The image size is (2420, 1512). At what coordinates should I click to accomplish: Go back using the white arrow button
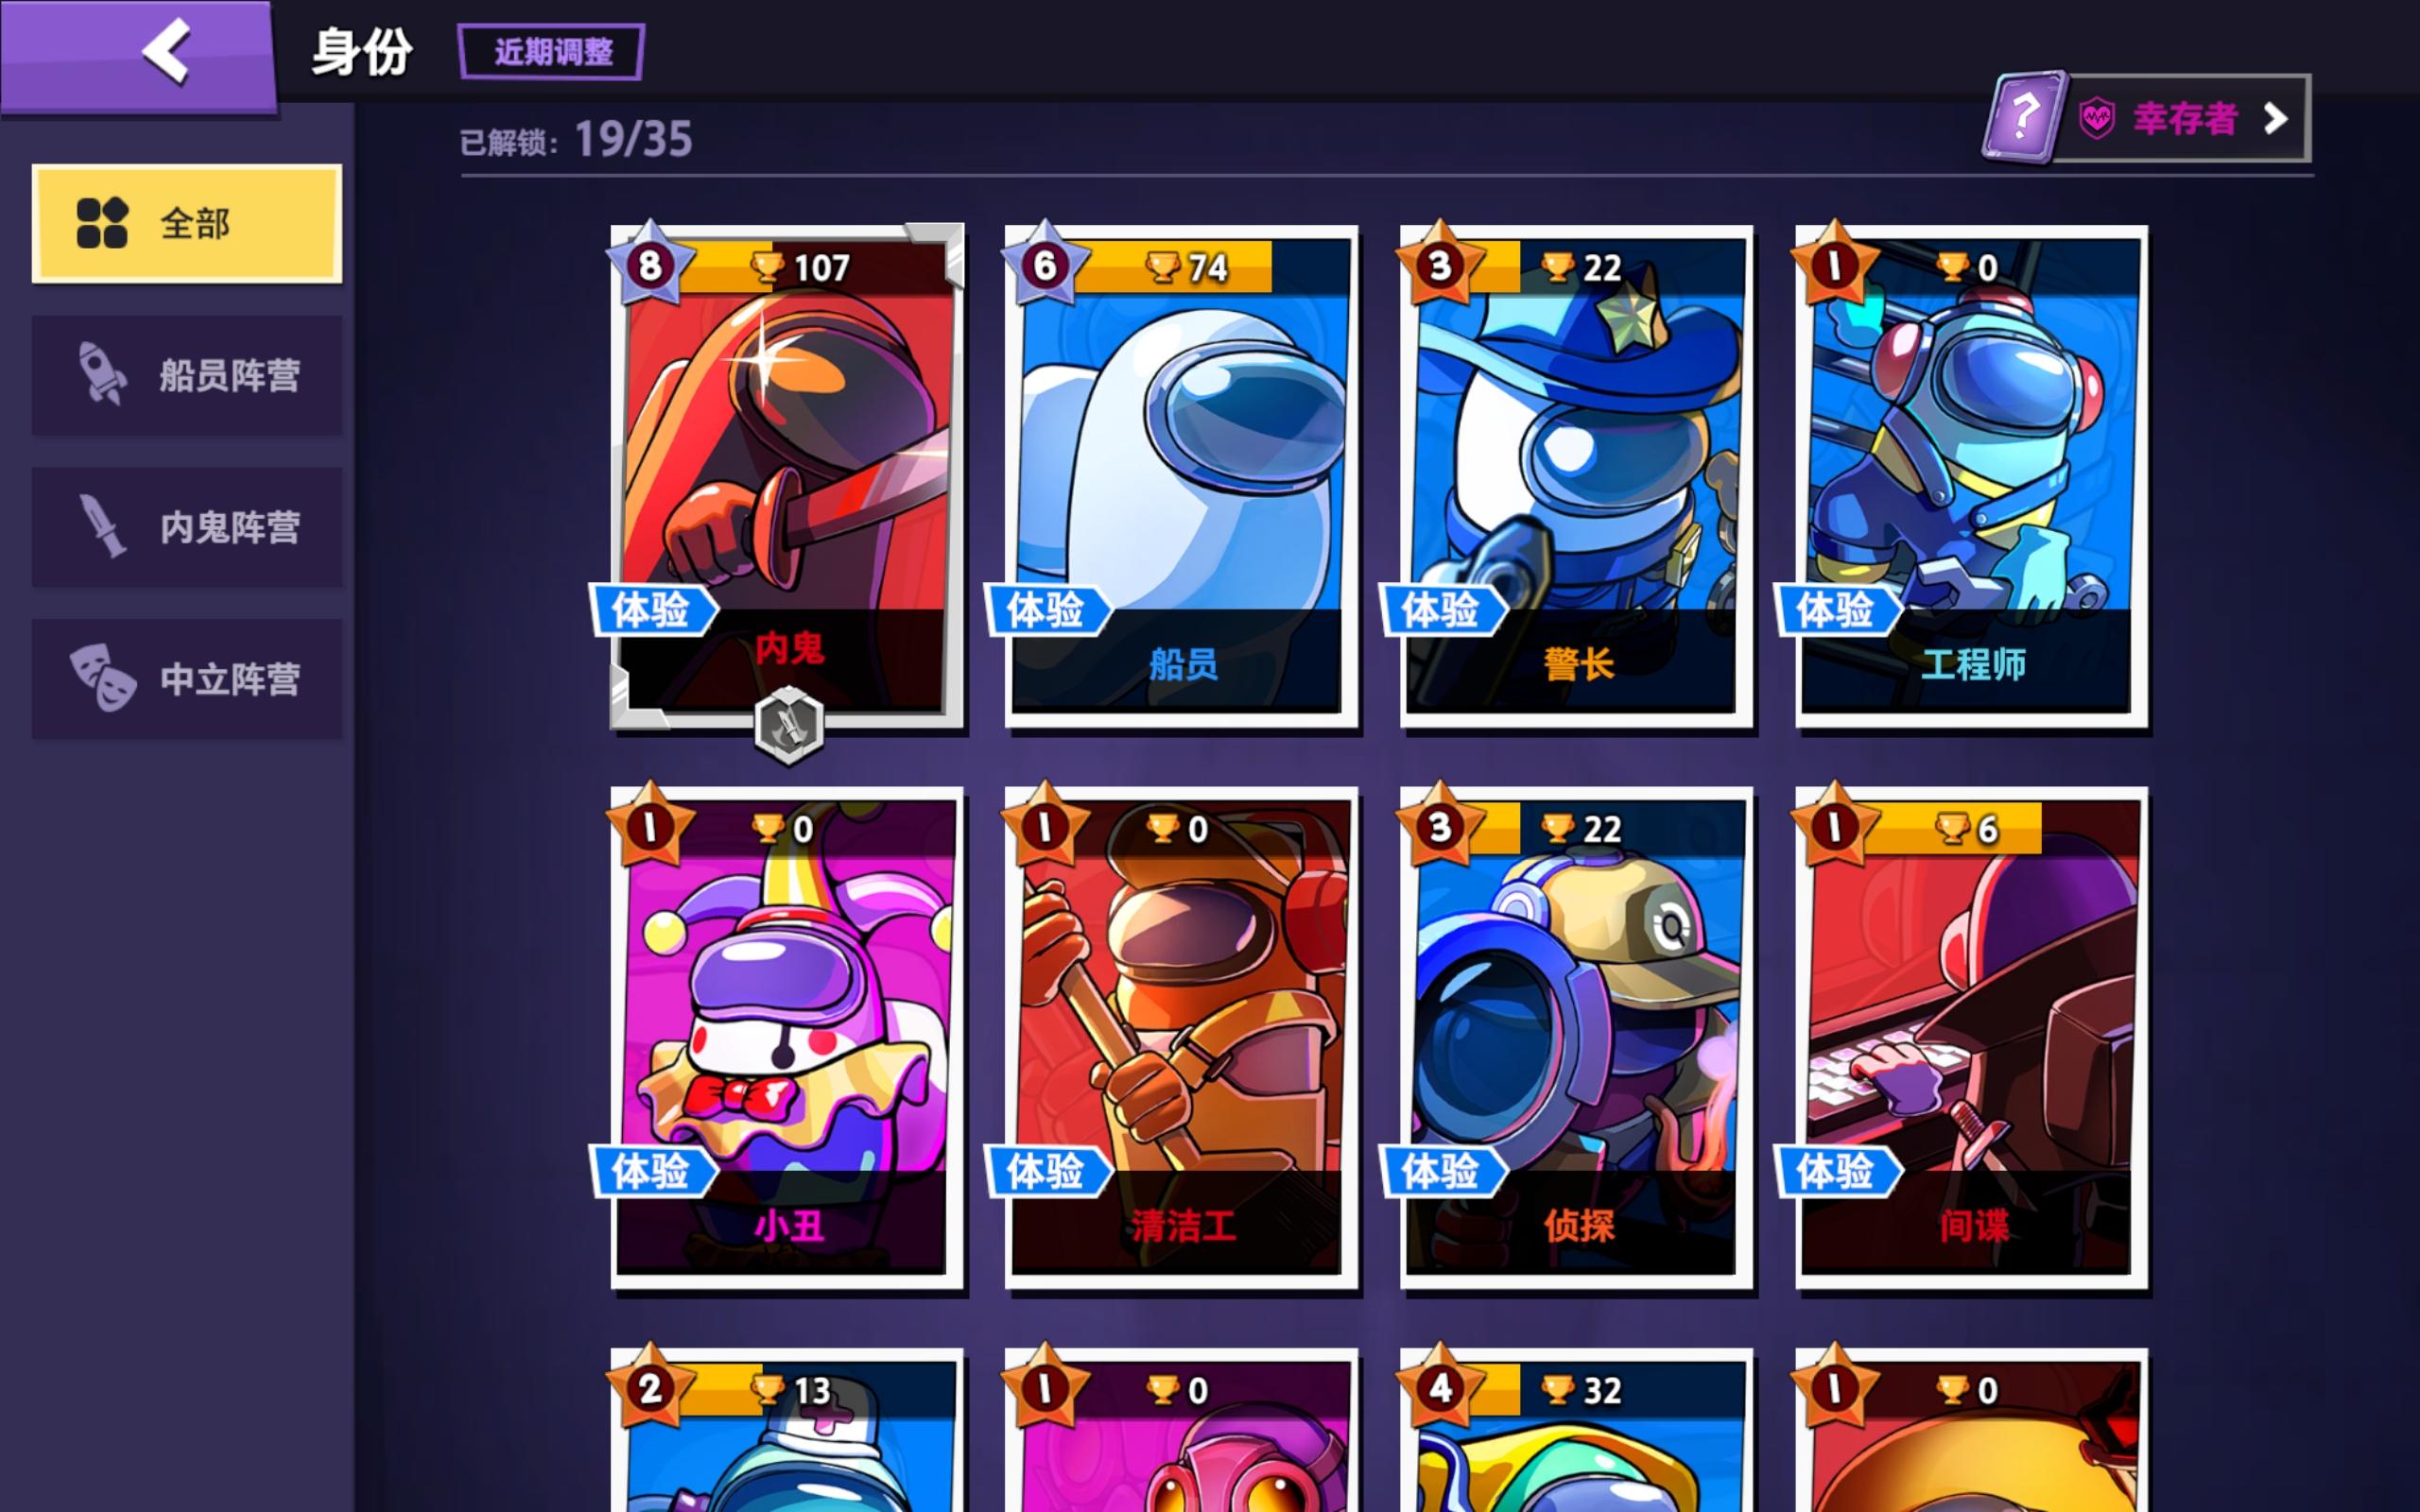tap(166, 51)
